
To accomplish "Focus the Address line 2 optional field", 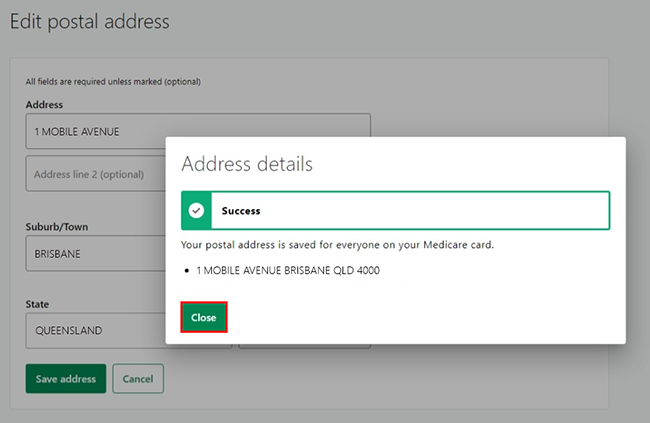I will 94,174.
